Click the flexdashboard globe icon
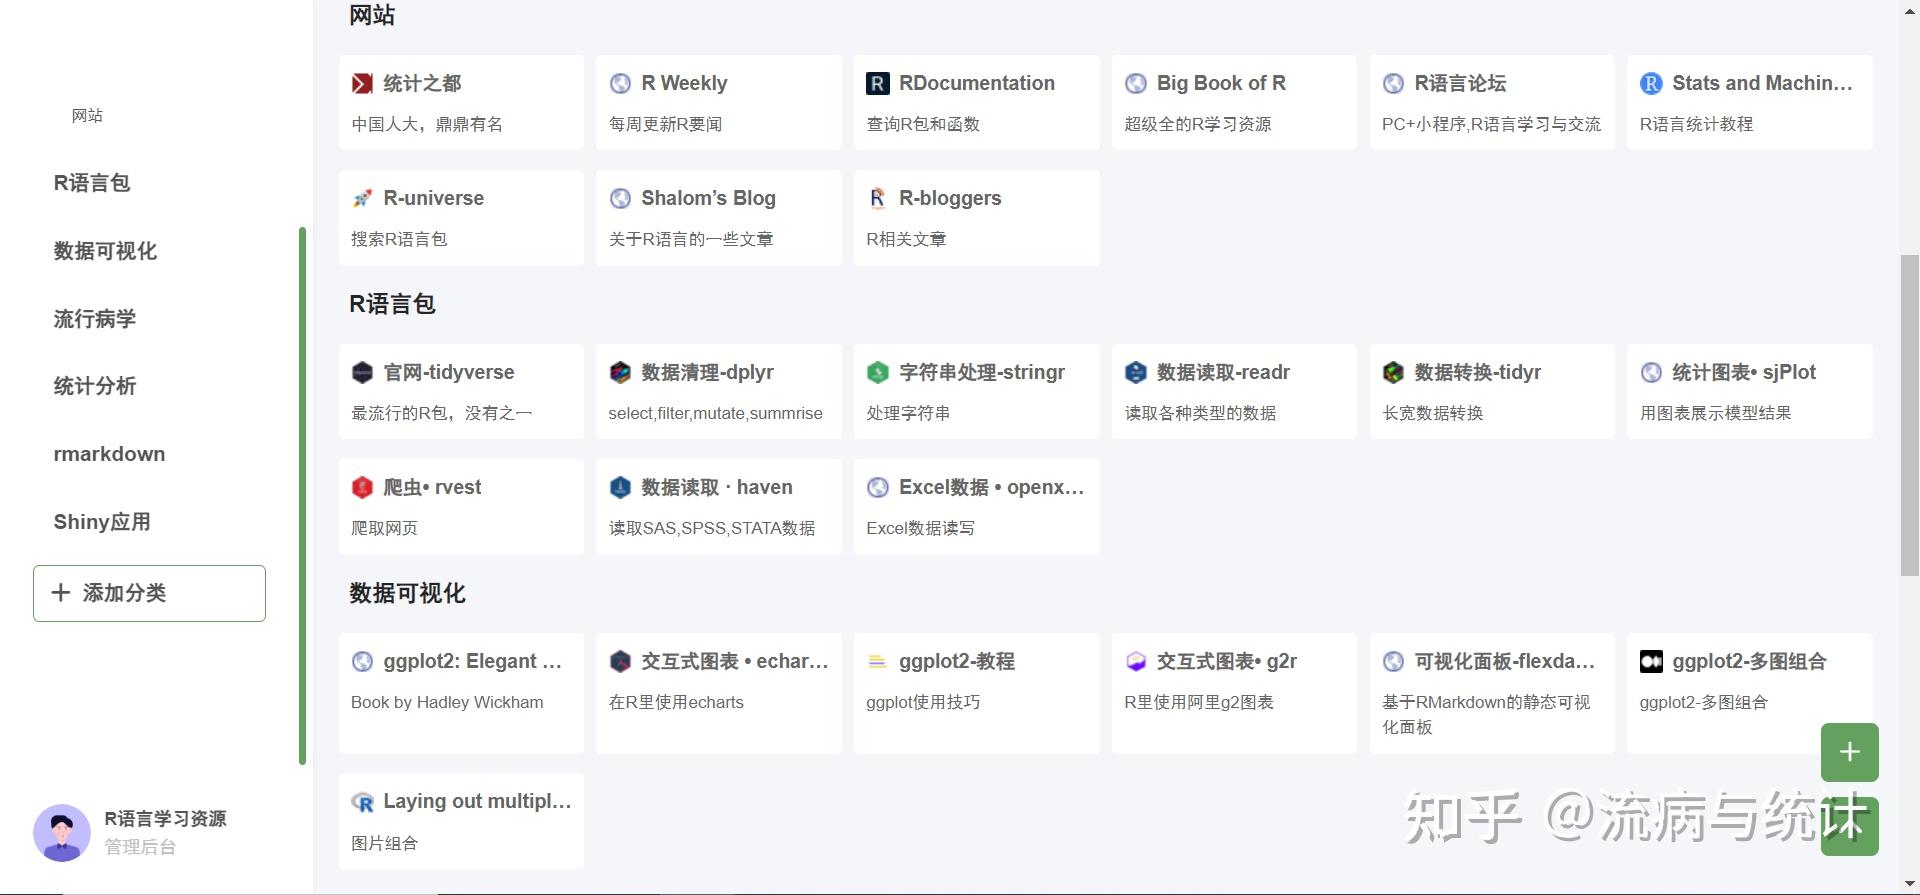The image size is (1920, 895). coord(1393,662)
